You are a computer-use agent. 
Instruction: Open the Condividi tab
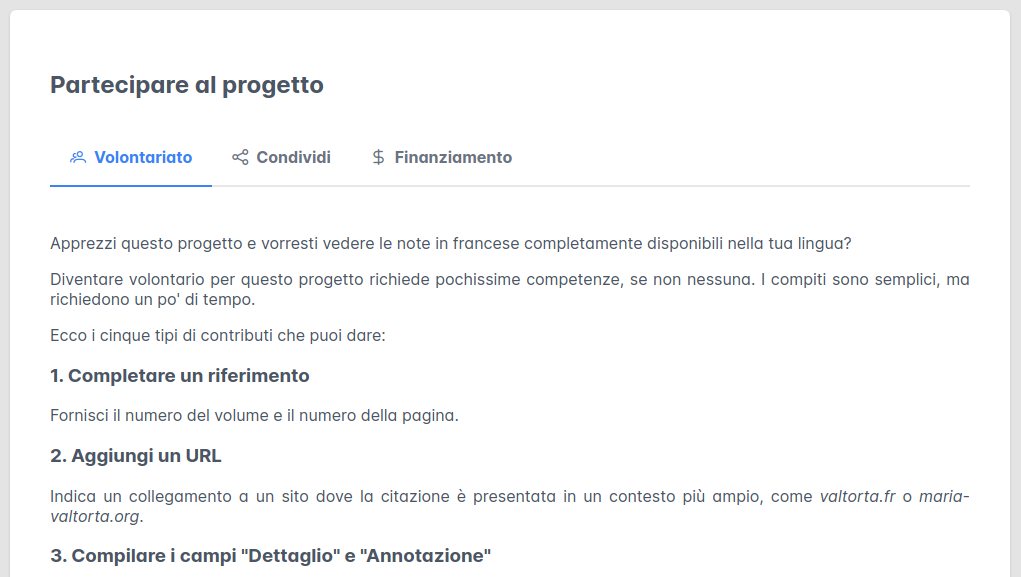[x=293, y=157]
